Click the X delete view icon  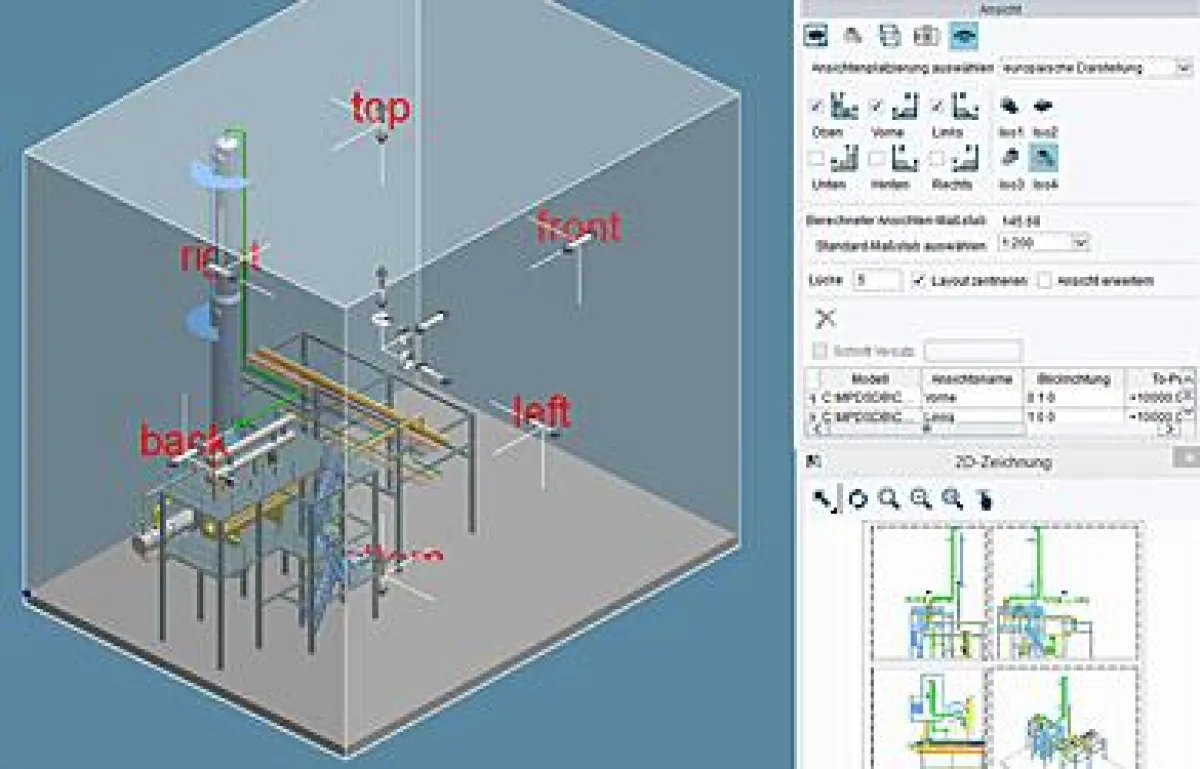click(x=826, y=319)
